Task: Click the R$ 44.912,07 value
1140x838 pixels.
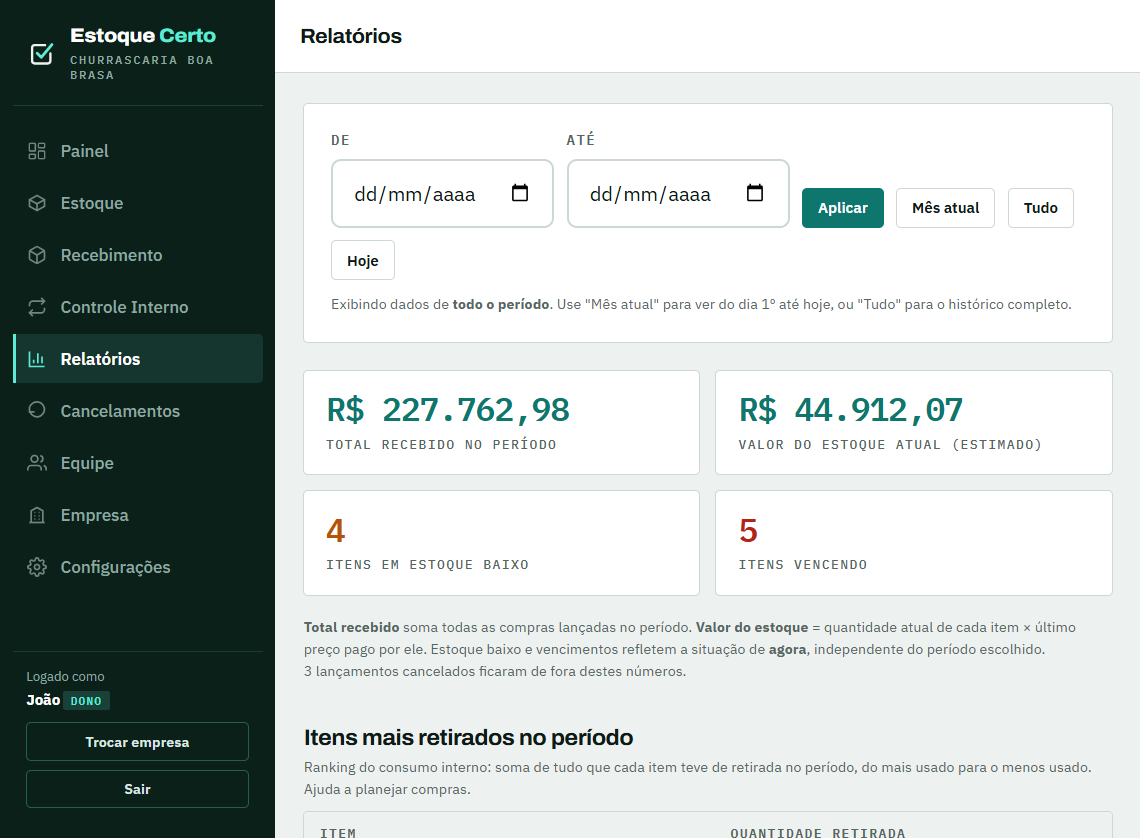Action: 851,410
